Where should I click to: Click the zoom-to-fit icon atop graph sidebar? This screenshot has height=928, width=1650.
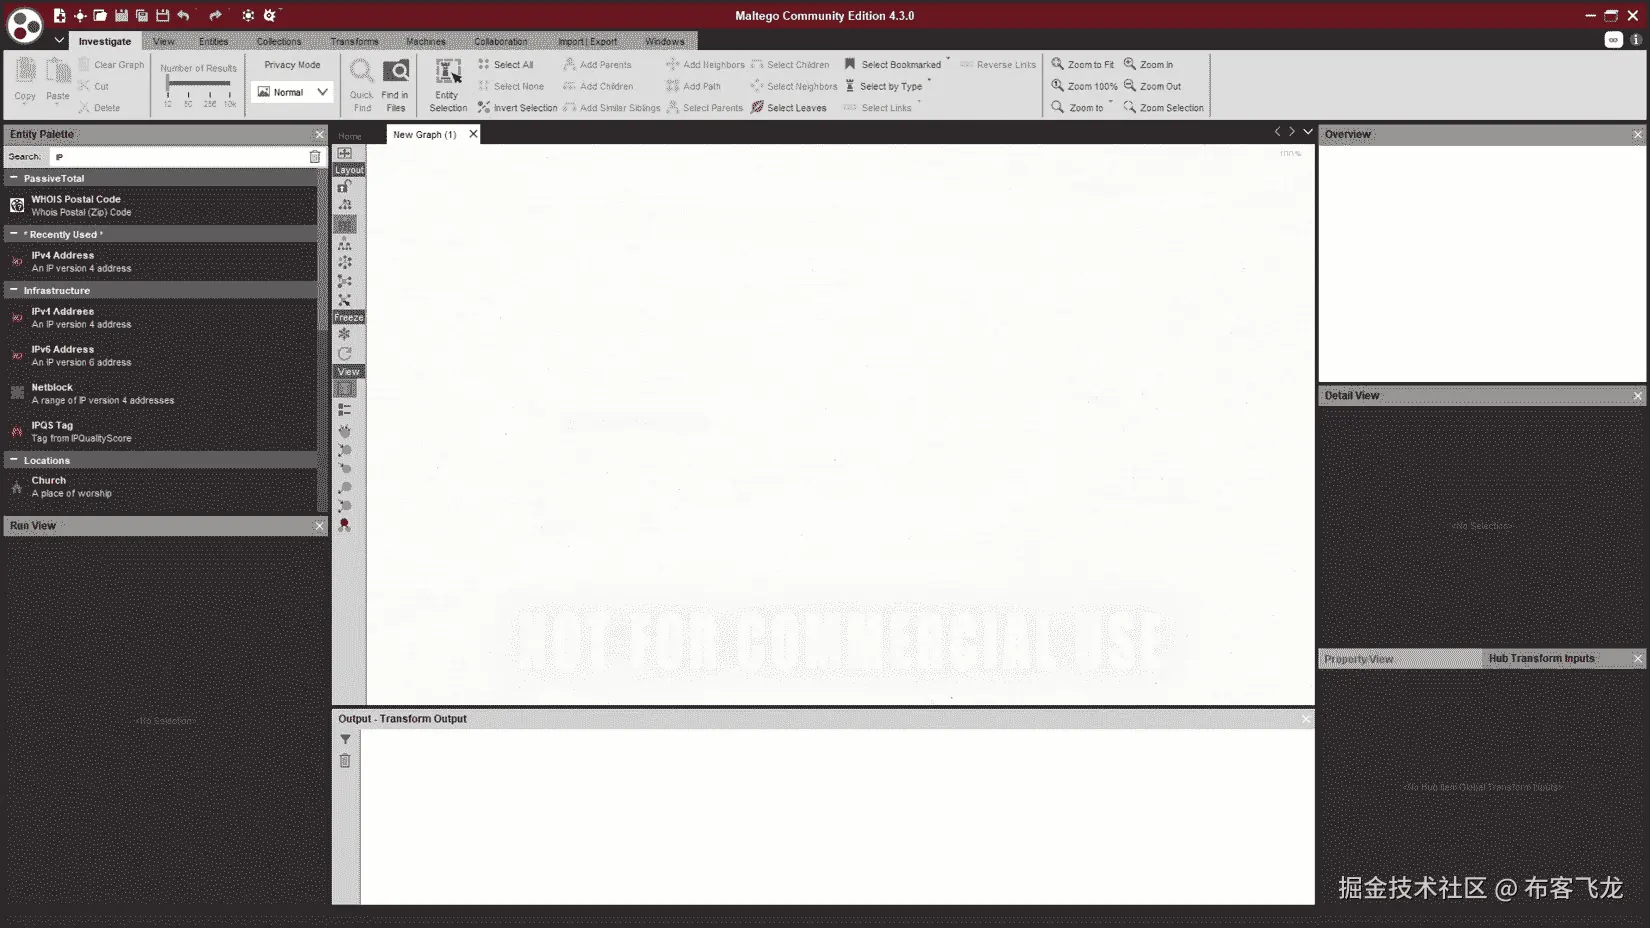[344, 153]
